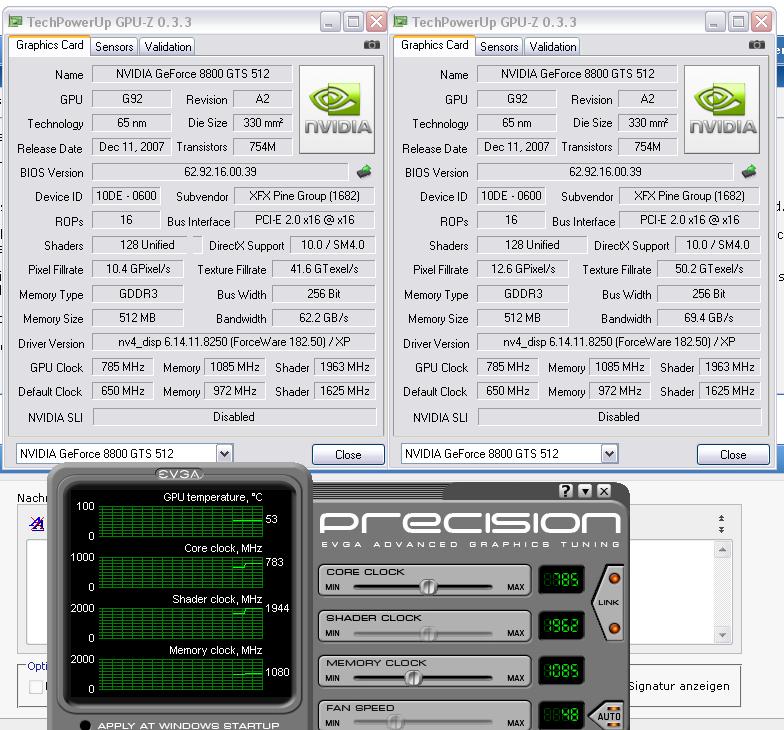Image resolution: width=784 pixels, height=730 pixels.
Task: Click Device ID 10DE - 0600 in right GPU-Z
Action: click(511, 196)
